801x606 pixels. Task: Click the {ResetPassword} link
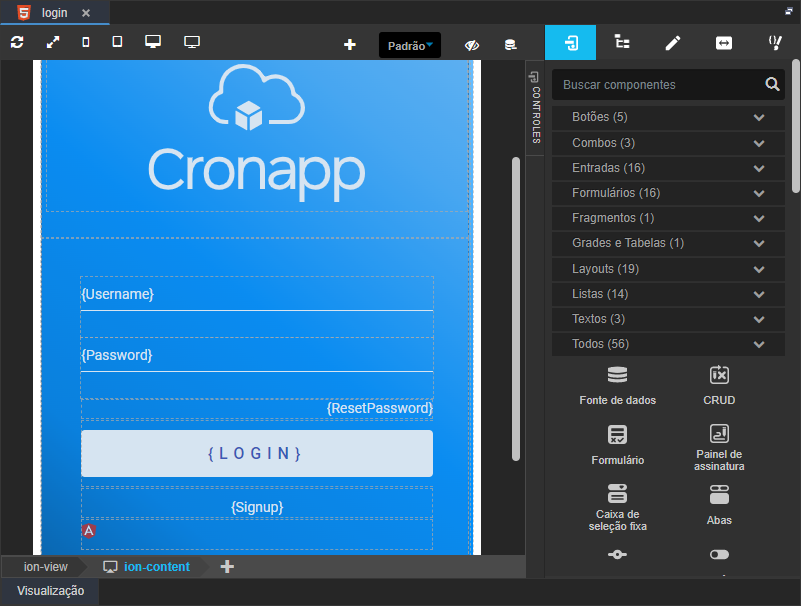380,408
